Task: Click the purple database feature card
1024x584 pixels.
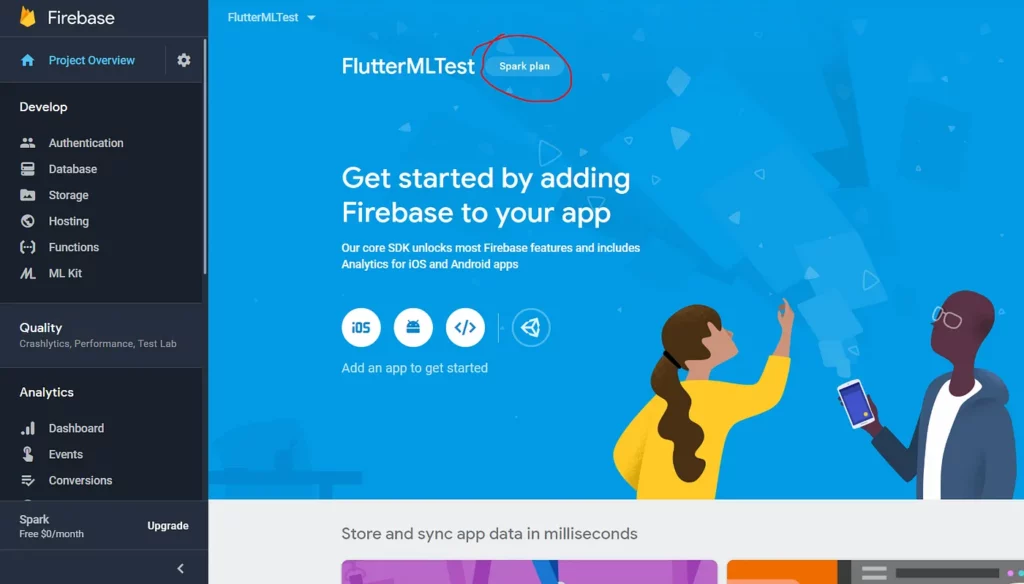Action: coord(529,572)
